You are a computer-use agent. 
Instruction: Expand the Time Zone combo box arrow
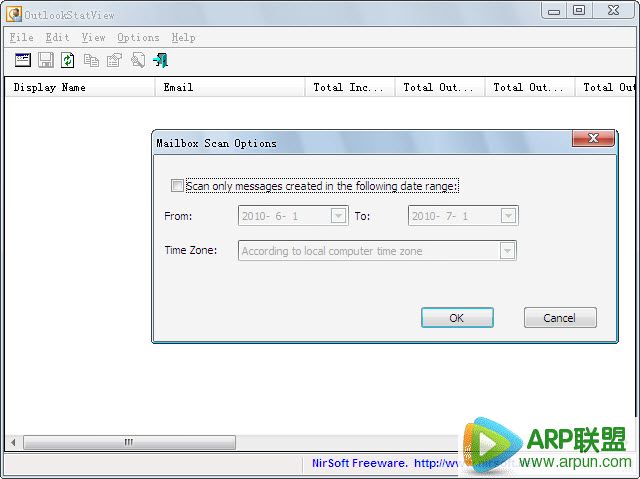click(x=507, y=251)
